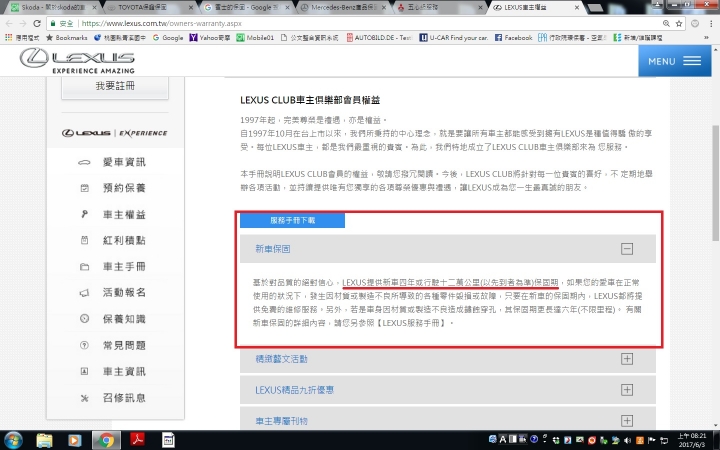Click the browser forward arrow
This screenshot has width=720, height=450.
(23, 23)
